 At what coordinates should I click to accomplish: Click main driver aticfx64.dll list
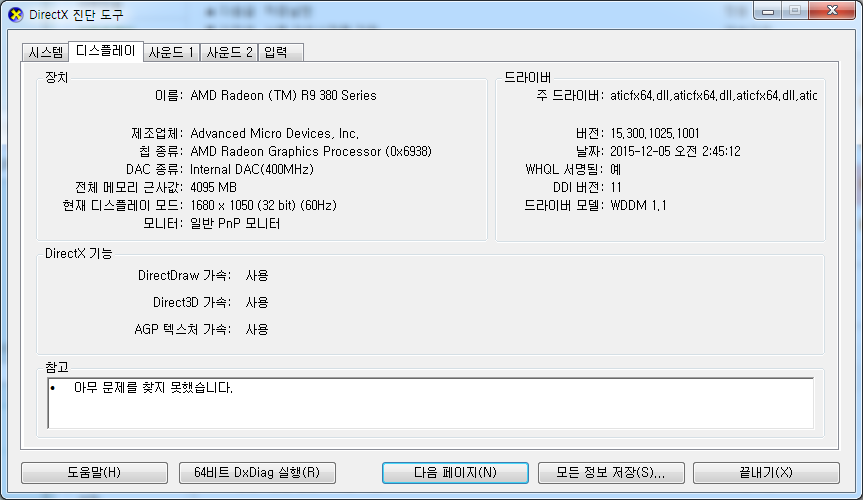point(713,95)
